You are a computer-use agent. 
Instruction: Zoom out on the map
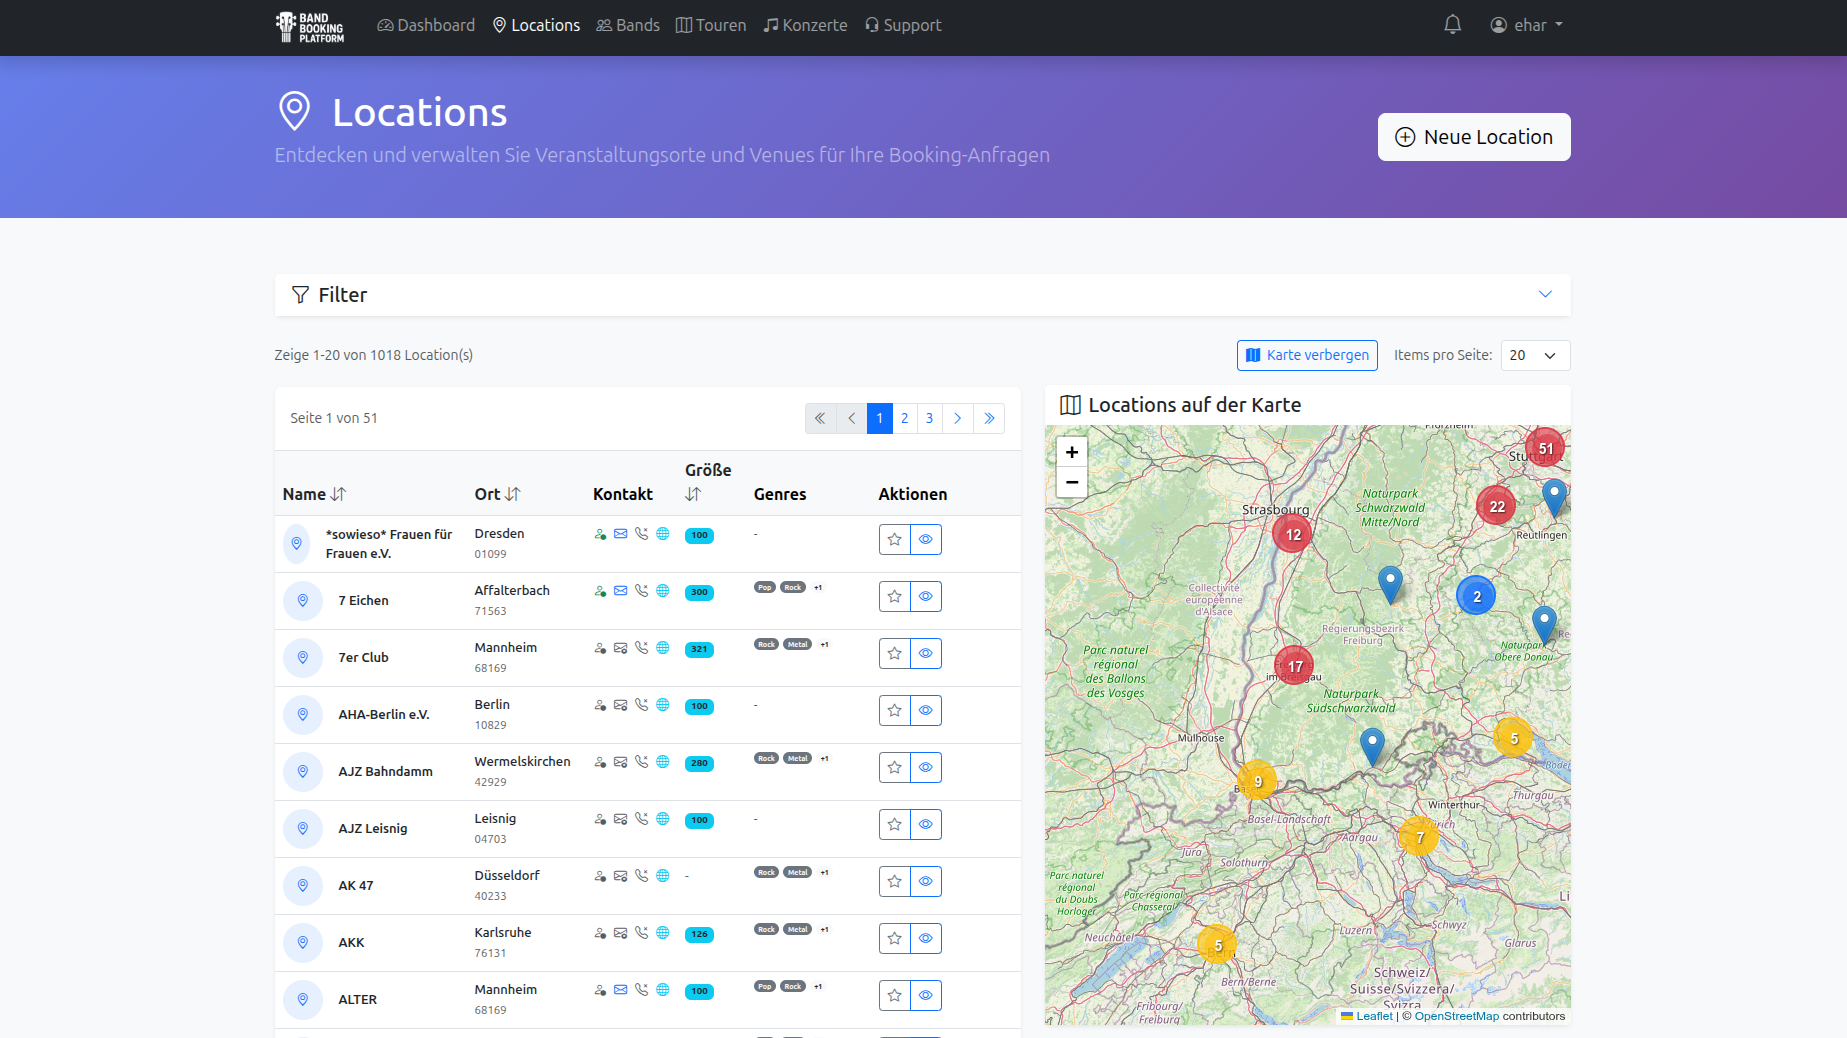pos(1072,483)
